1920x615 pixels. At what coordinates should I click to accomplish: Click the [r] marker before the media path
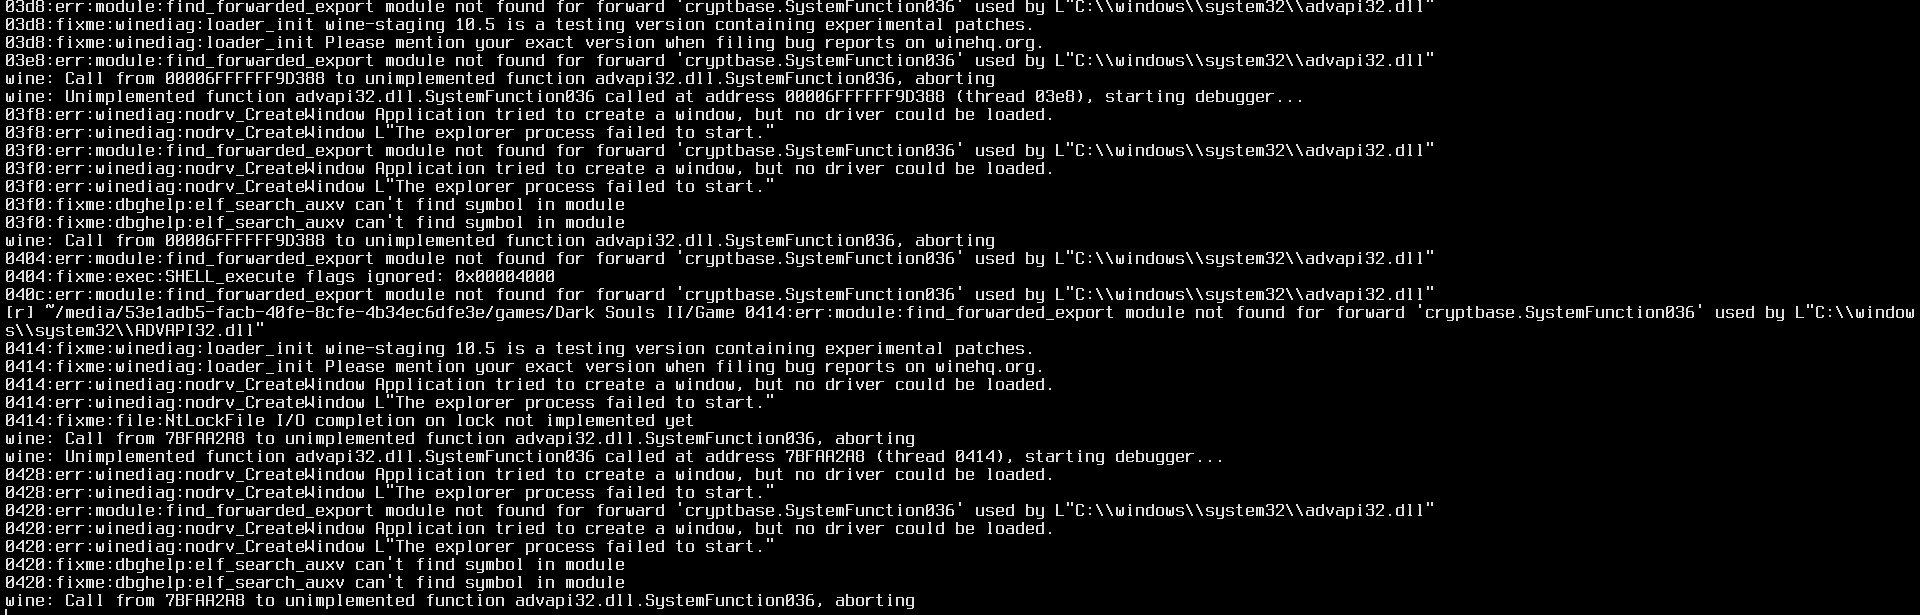(20, 313)
